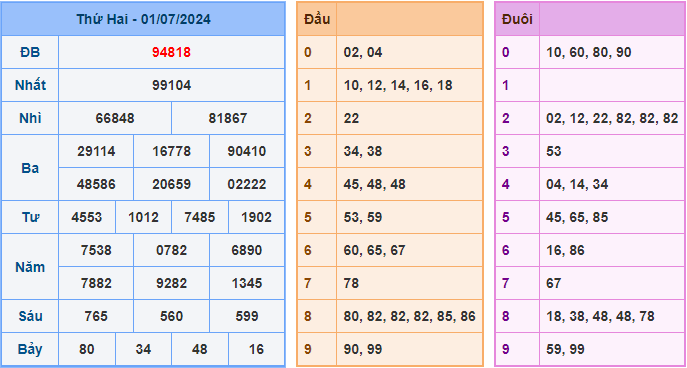Select Sáu prize number 599
The width and height of the screenshot is (687, 368).
pyautogui.click(x=247, y=316)
